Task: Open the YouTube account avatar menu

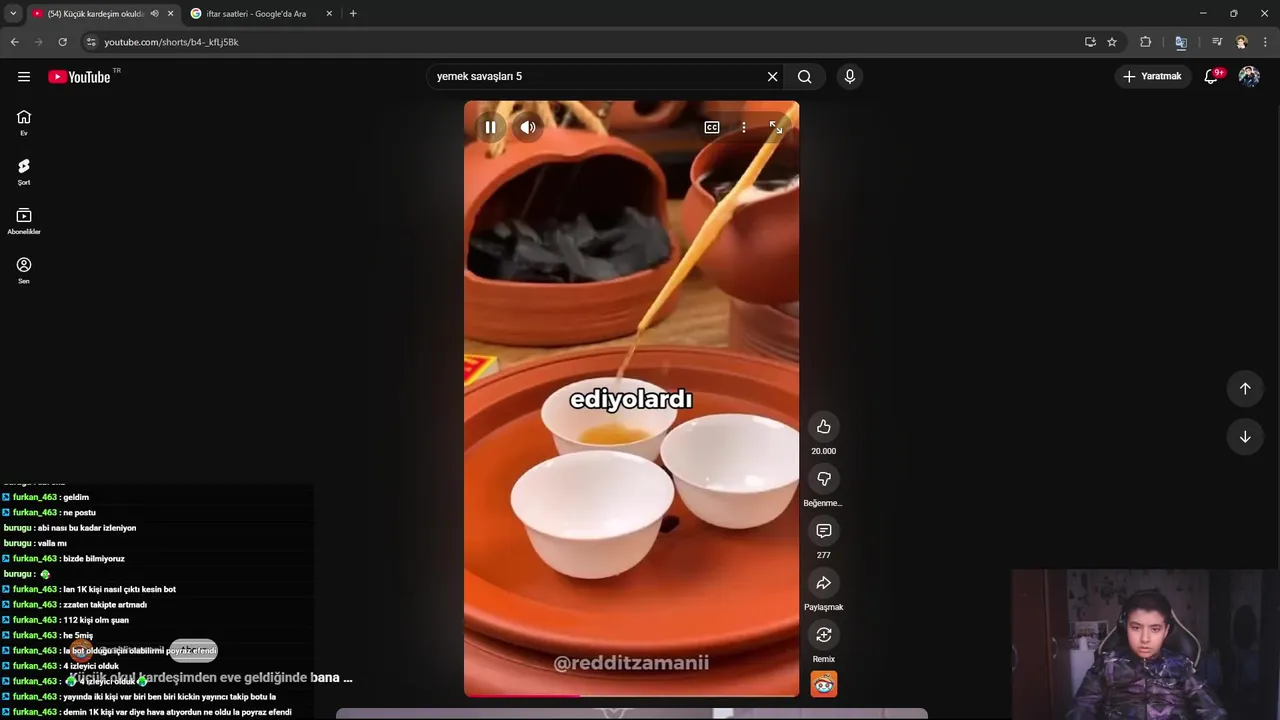Action: tap(1249, 76)
